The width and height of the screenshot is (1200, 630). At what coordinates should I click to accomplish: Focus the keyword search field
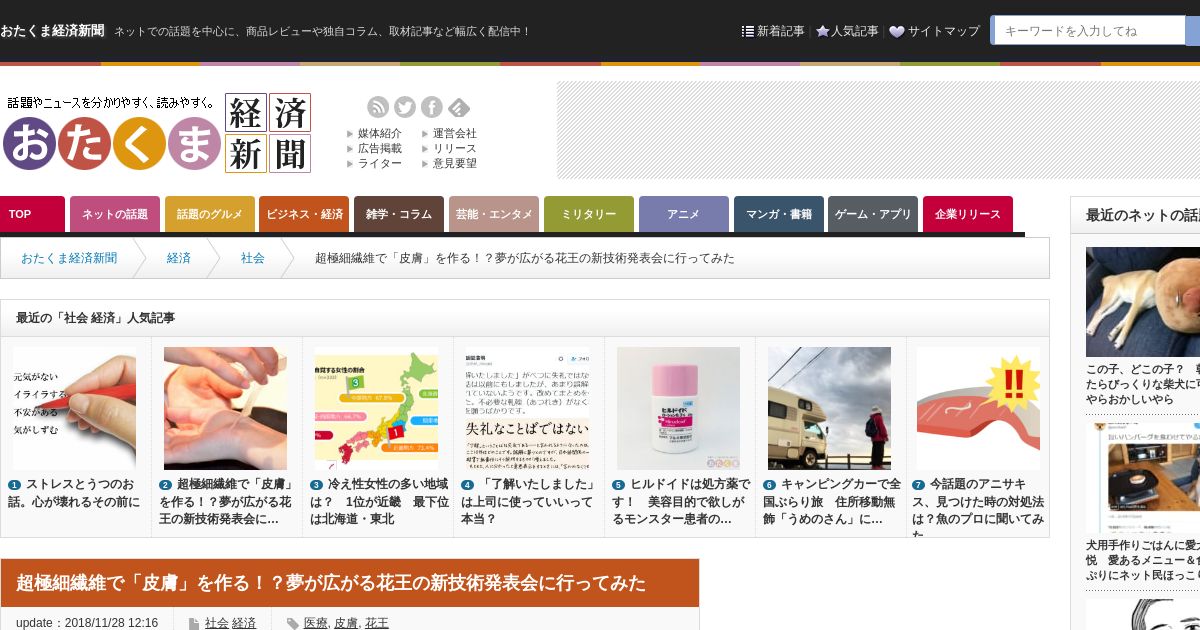click(1088, 31)
